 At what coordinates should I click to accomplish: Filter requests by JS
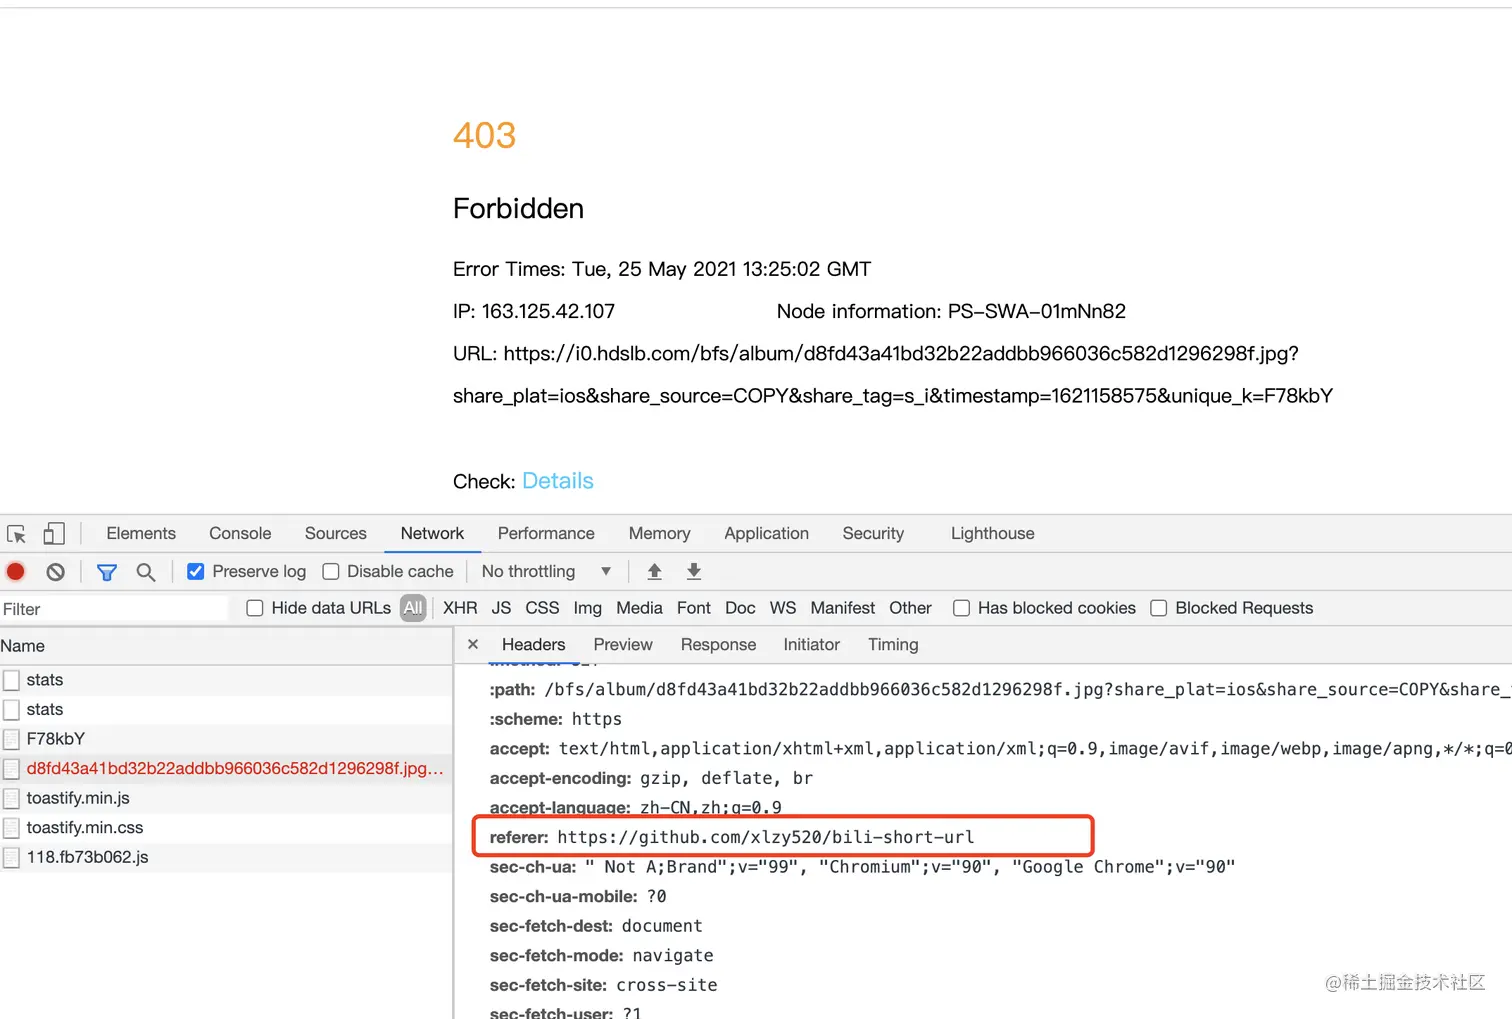click(501, 608)
